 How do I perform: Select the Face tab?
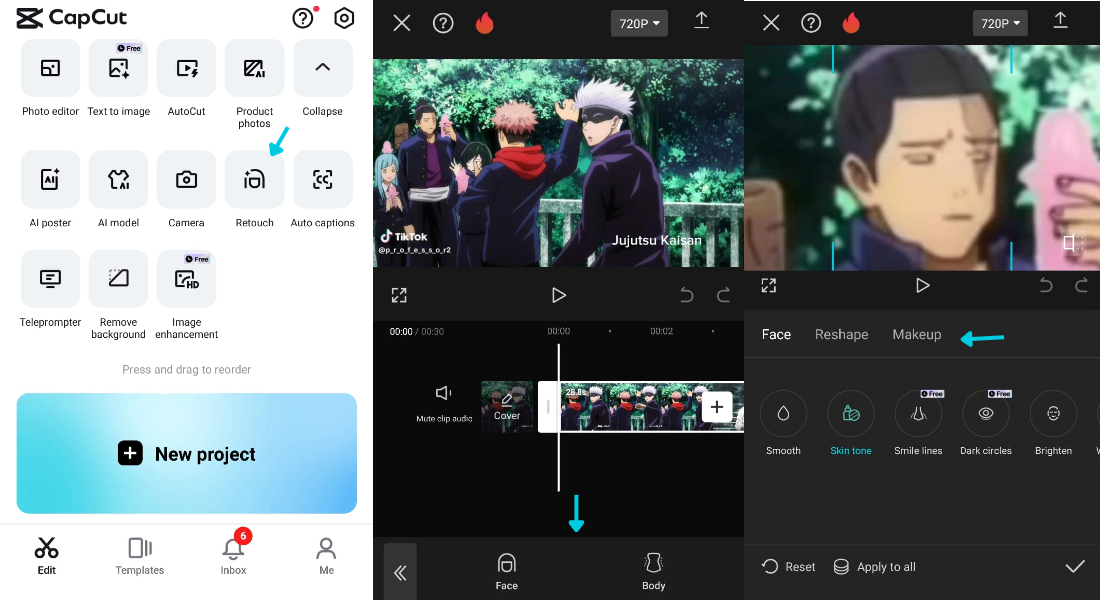click(776, 335)
